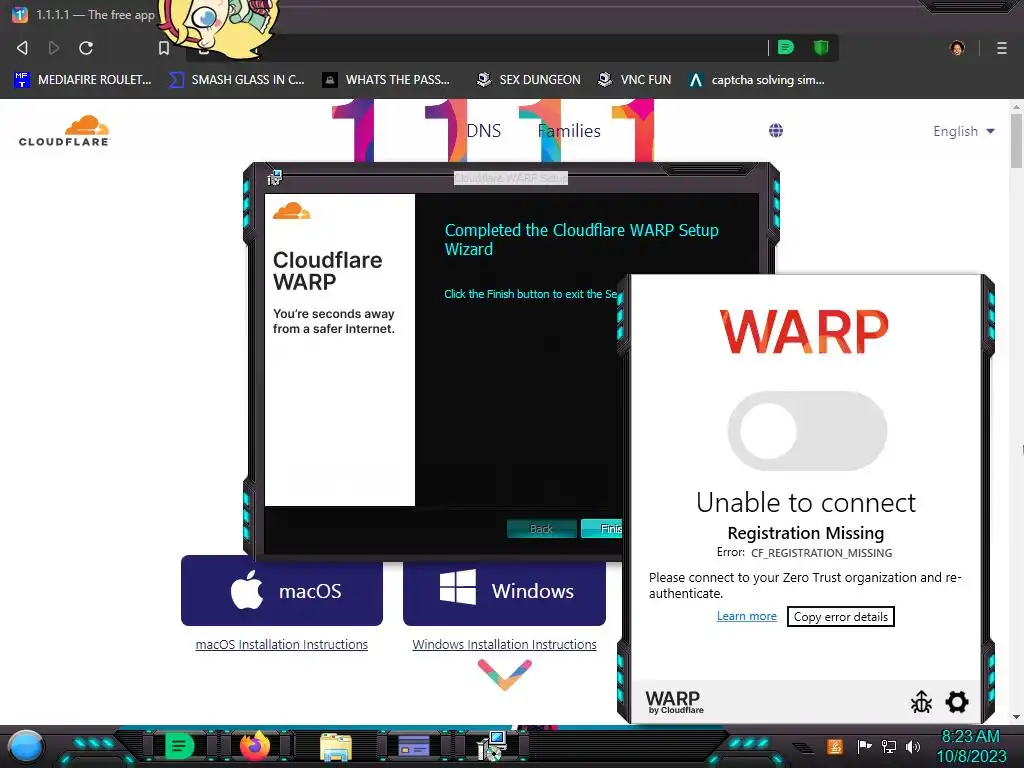This screenshot has height=768, width=1024.
Task: Open WARP settings gear icon
Action: click(957, 702)
